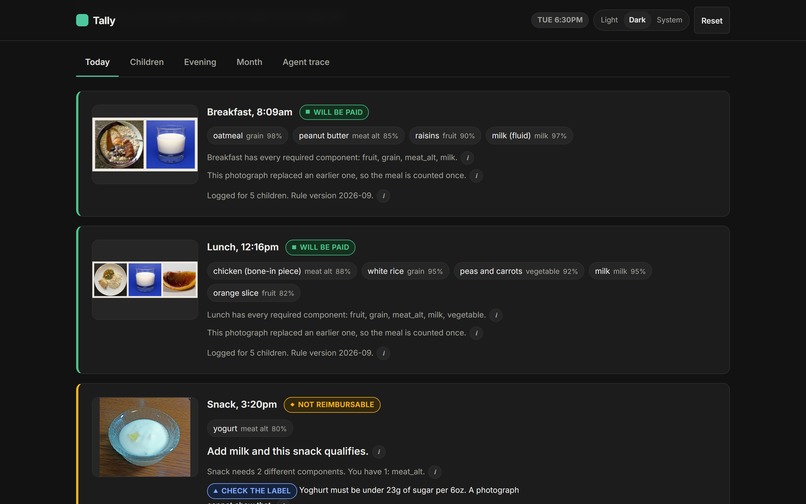
Task: Select the milk (fluid) 97% chip
Action: (529, 136)
